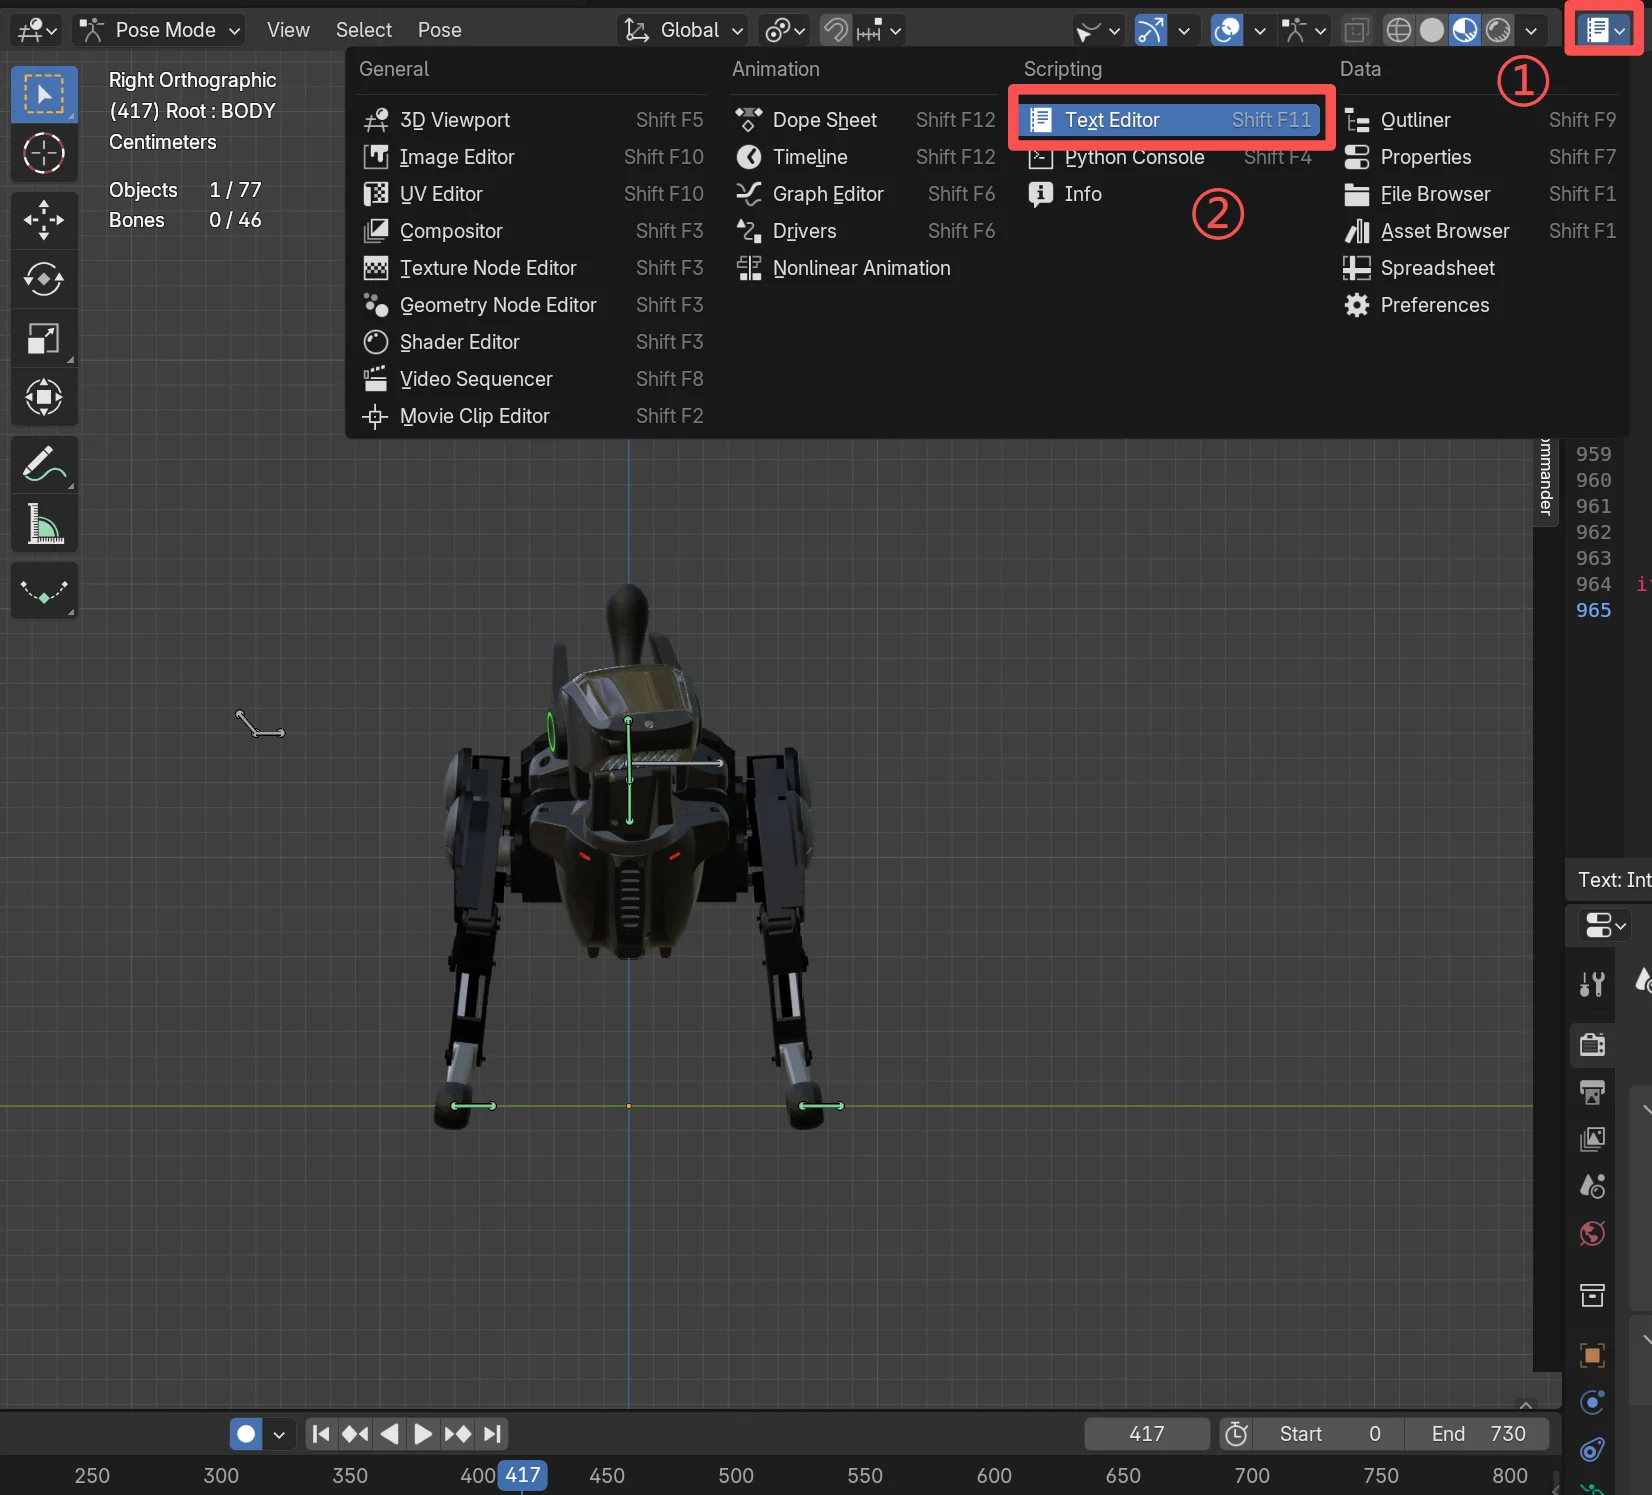The height and width of the screenshot is (1495, 1652).
Task: Open the Properties editor type dropdown
Action: coord(1605,925)
